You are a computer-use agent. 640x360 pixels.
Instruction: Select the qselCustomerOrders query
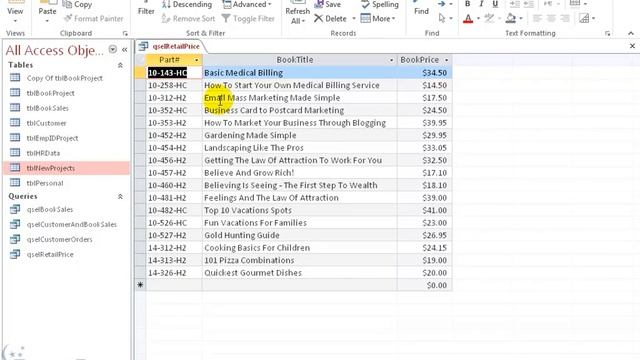click(66, 239)
